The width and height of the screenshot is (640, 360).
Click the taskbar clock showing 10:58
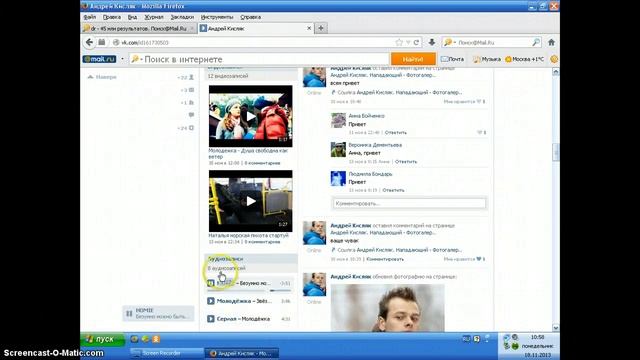coord(538,337)
